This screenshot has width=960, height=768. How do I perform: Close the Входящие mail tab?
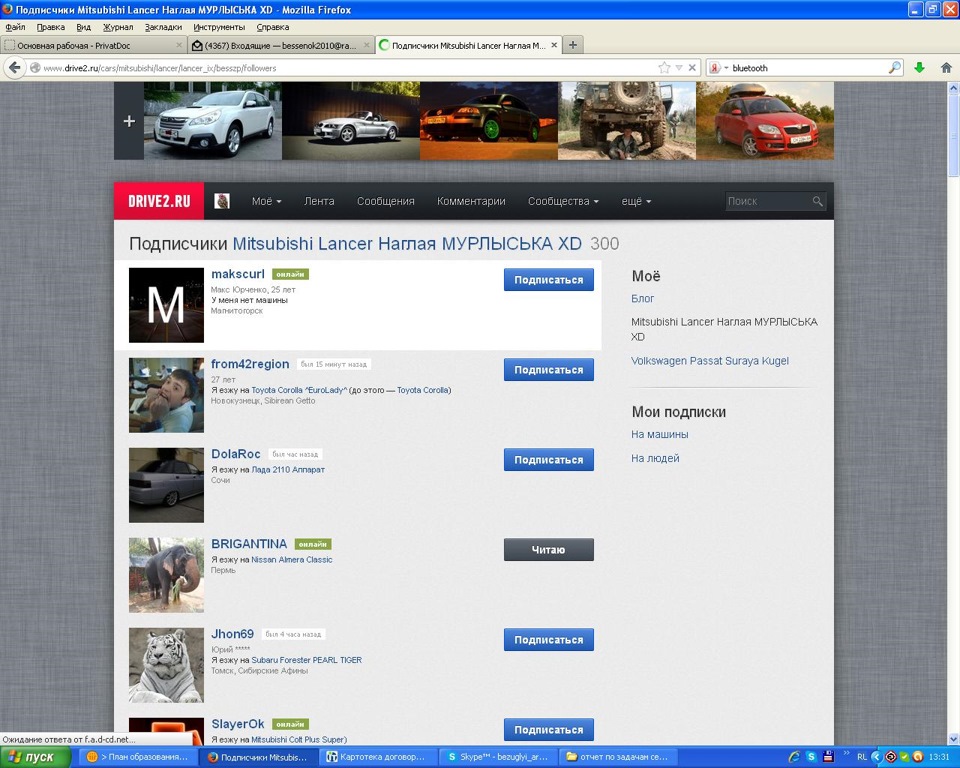[367, 45]
